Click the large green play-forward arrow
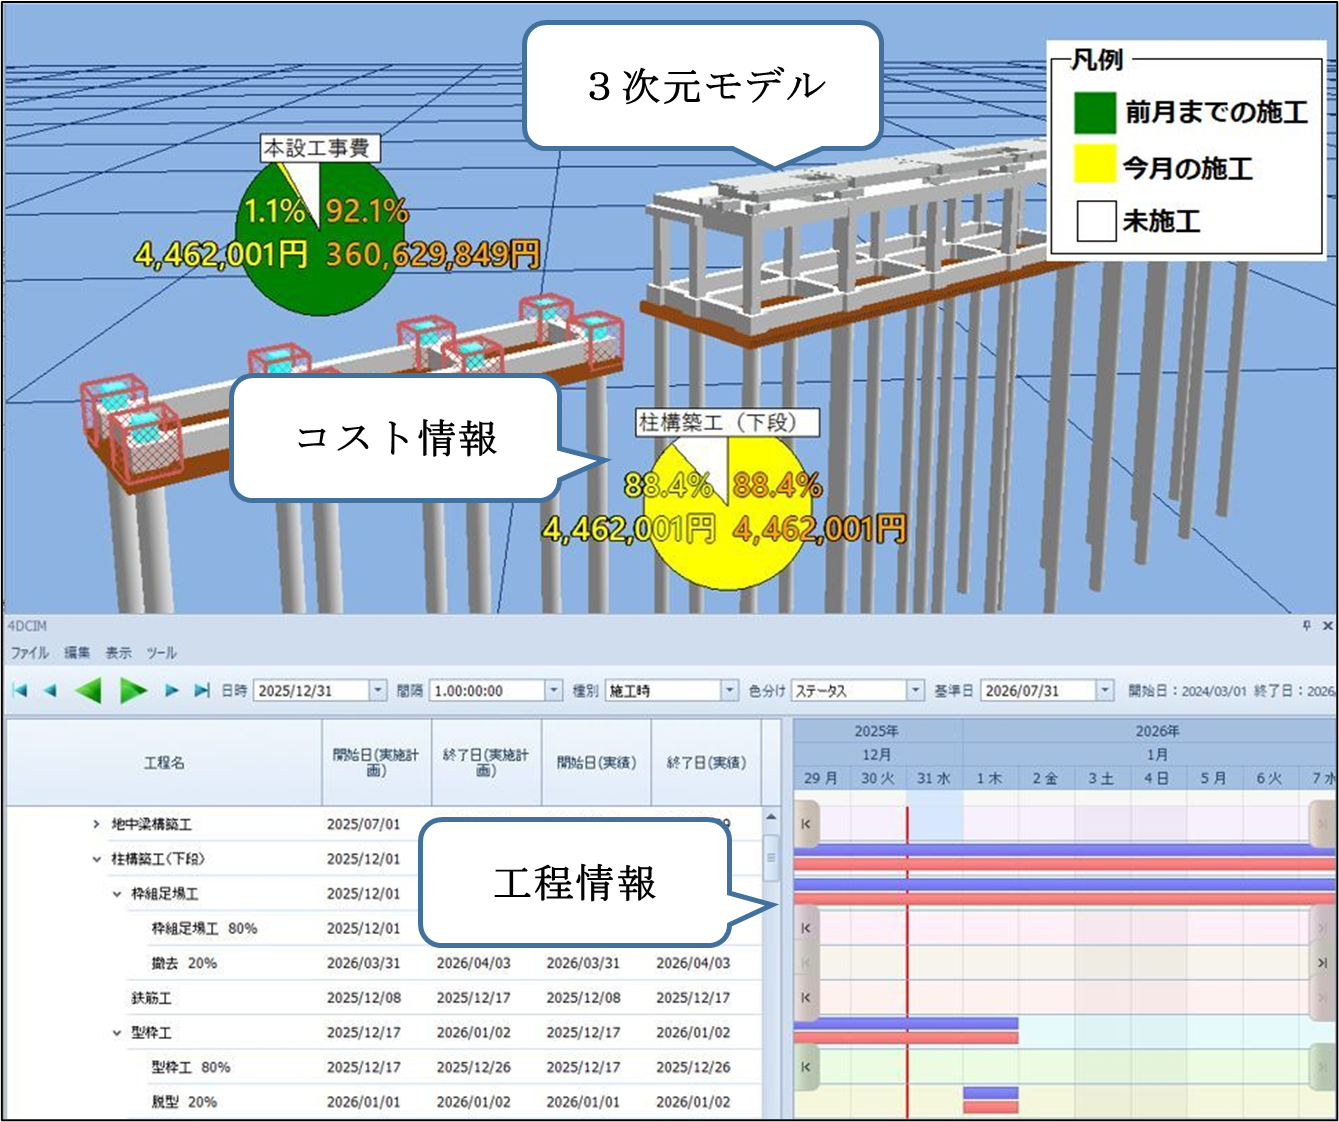 pyautogui.click(x=133, y=690)
